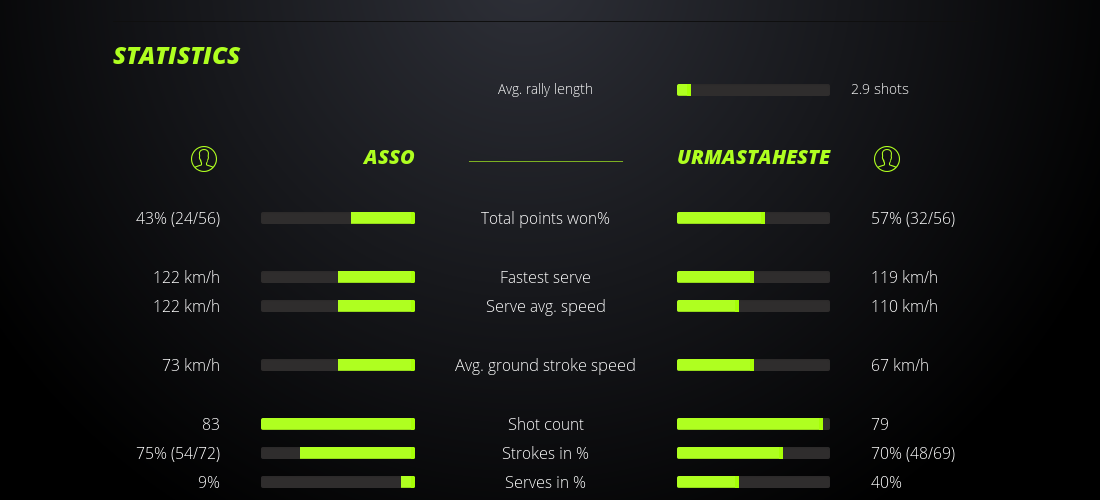Click ASSO's Total points won bar

point(338,218)
